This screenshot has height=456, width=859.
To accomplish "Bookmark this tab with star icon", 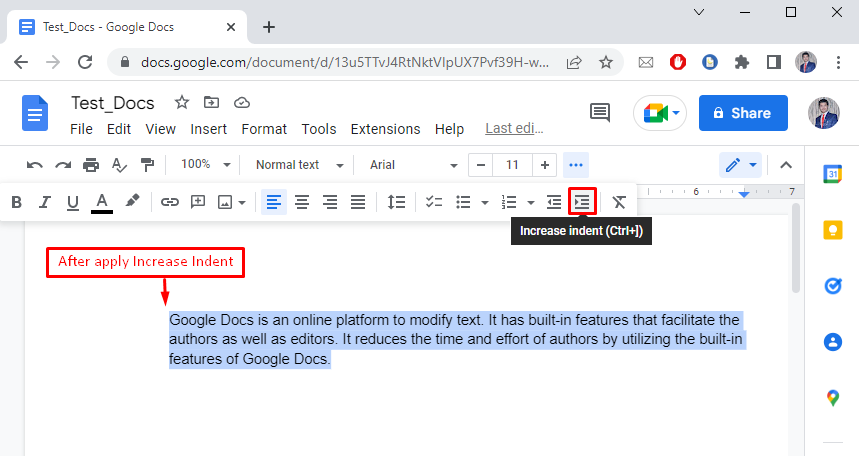I will pos(605,62).
